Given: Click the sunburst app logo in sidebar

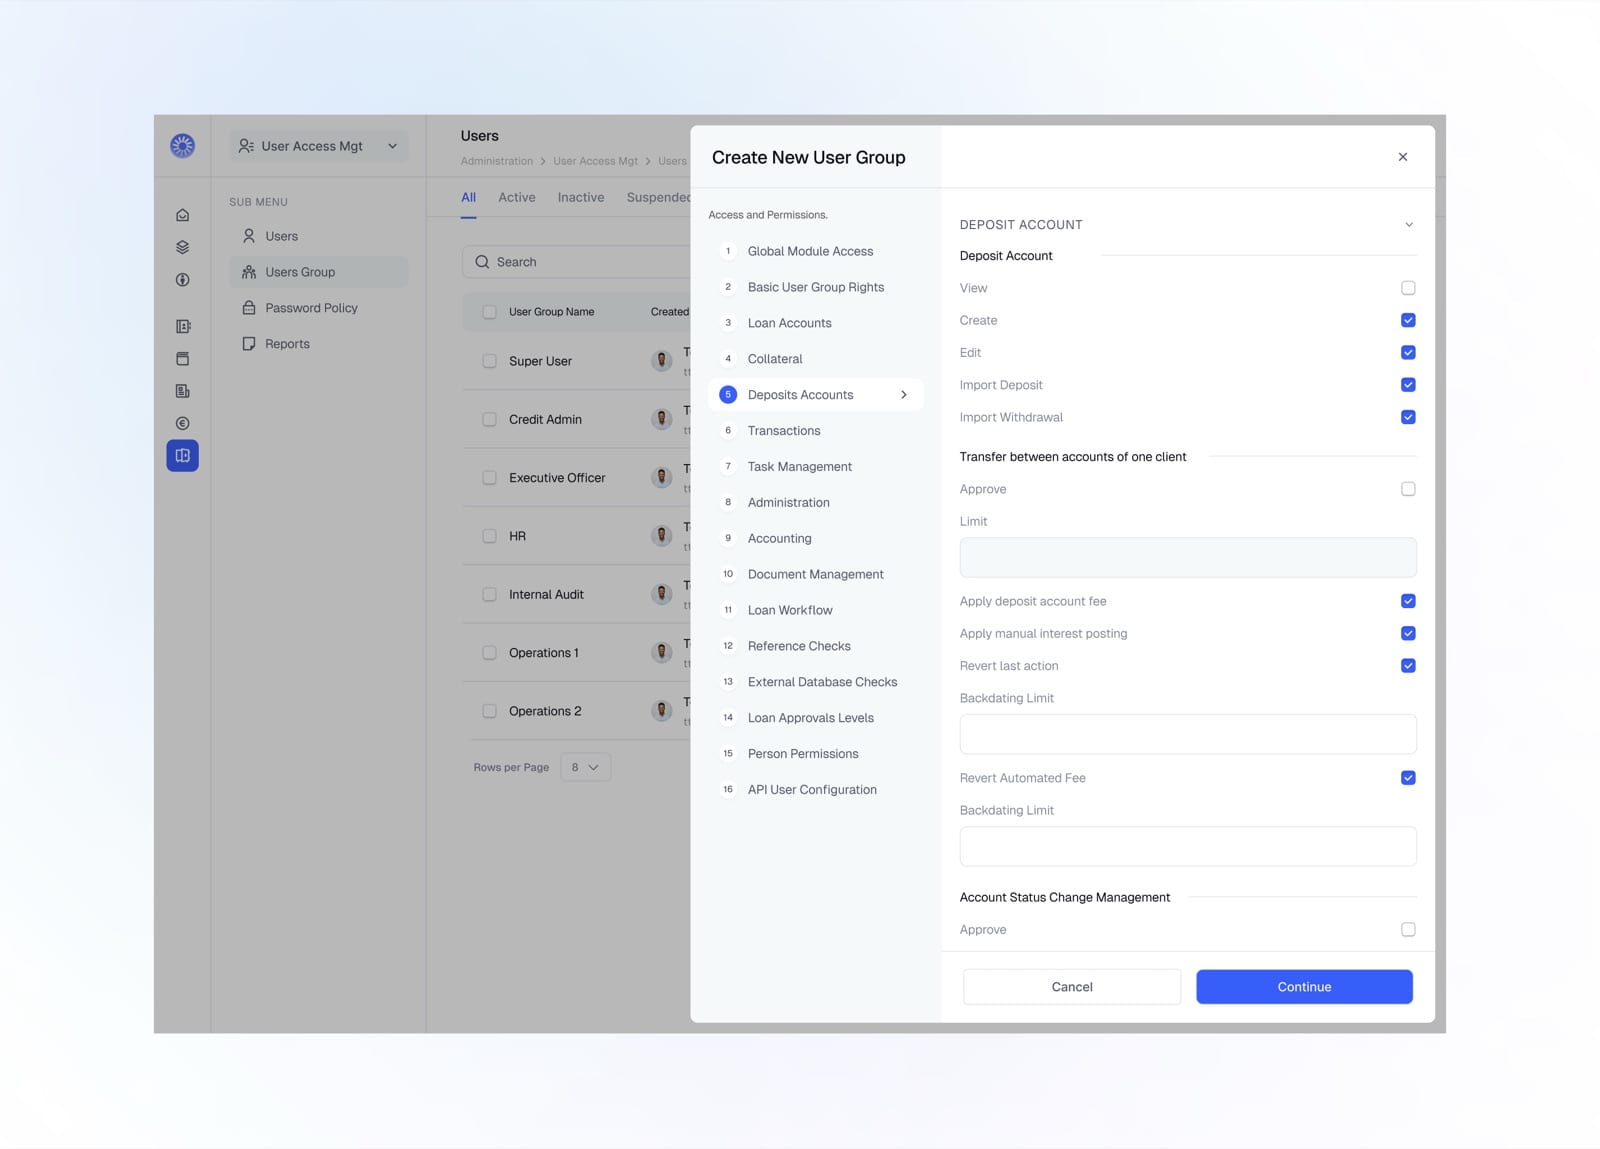Looking at the screenshot, I should (182, 146).
